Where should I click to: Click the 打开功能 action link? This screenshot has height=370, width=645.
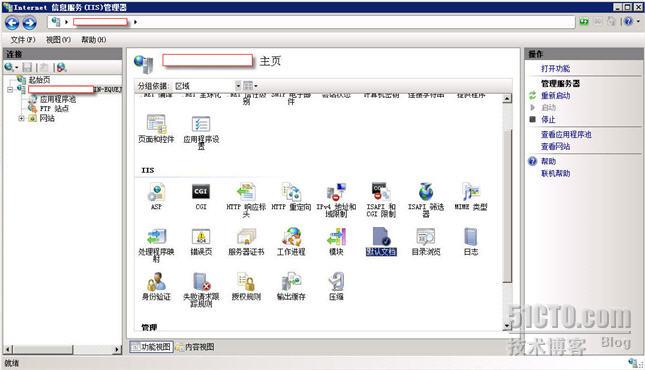pyautogui.click(x=555, y=69)
